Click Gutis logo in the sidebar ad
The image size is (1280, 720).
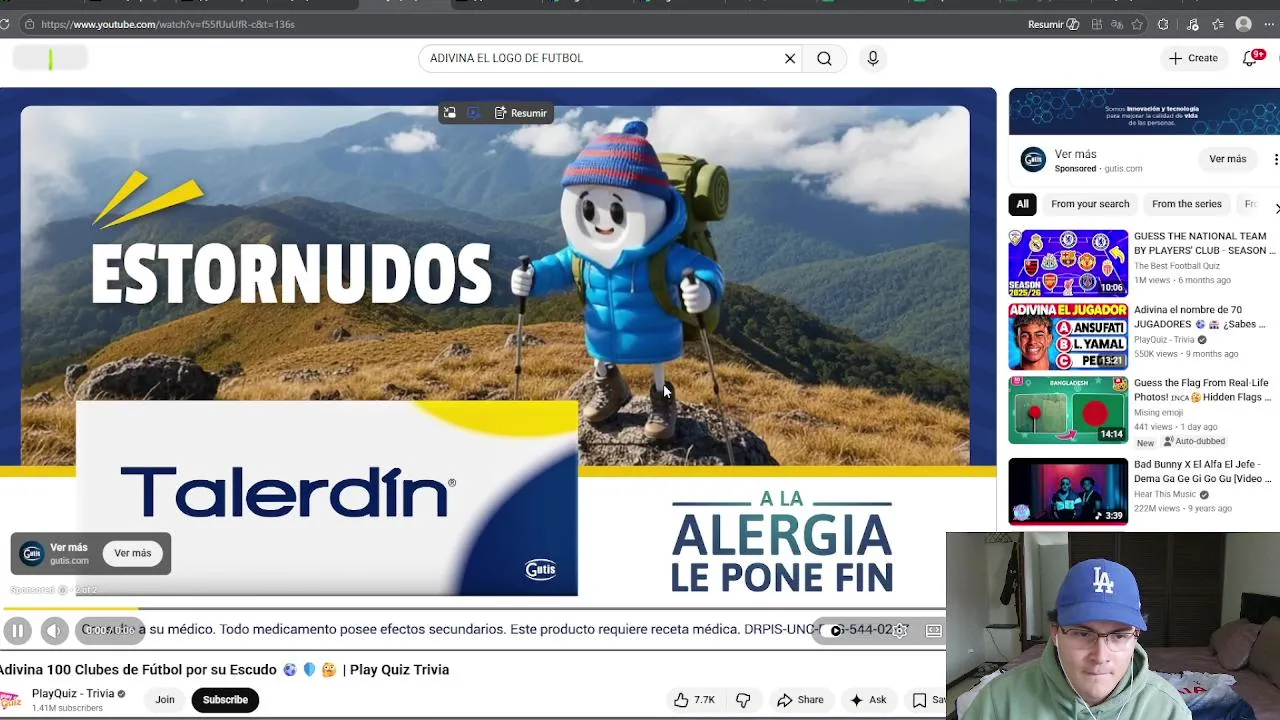point(1033,159)
